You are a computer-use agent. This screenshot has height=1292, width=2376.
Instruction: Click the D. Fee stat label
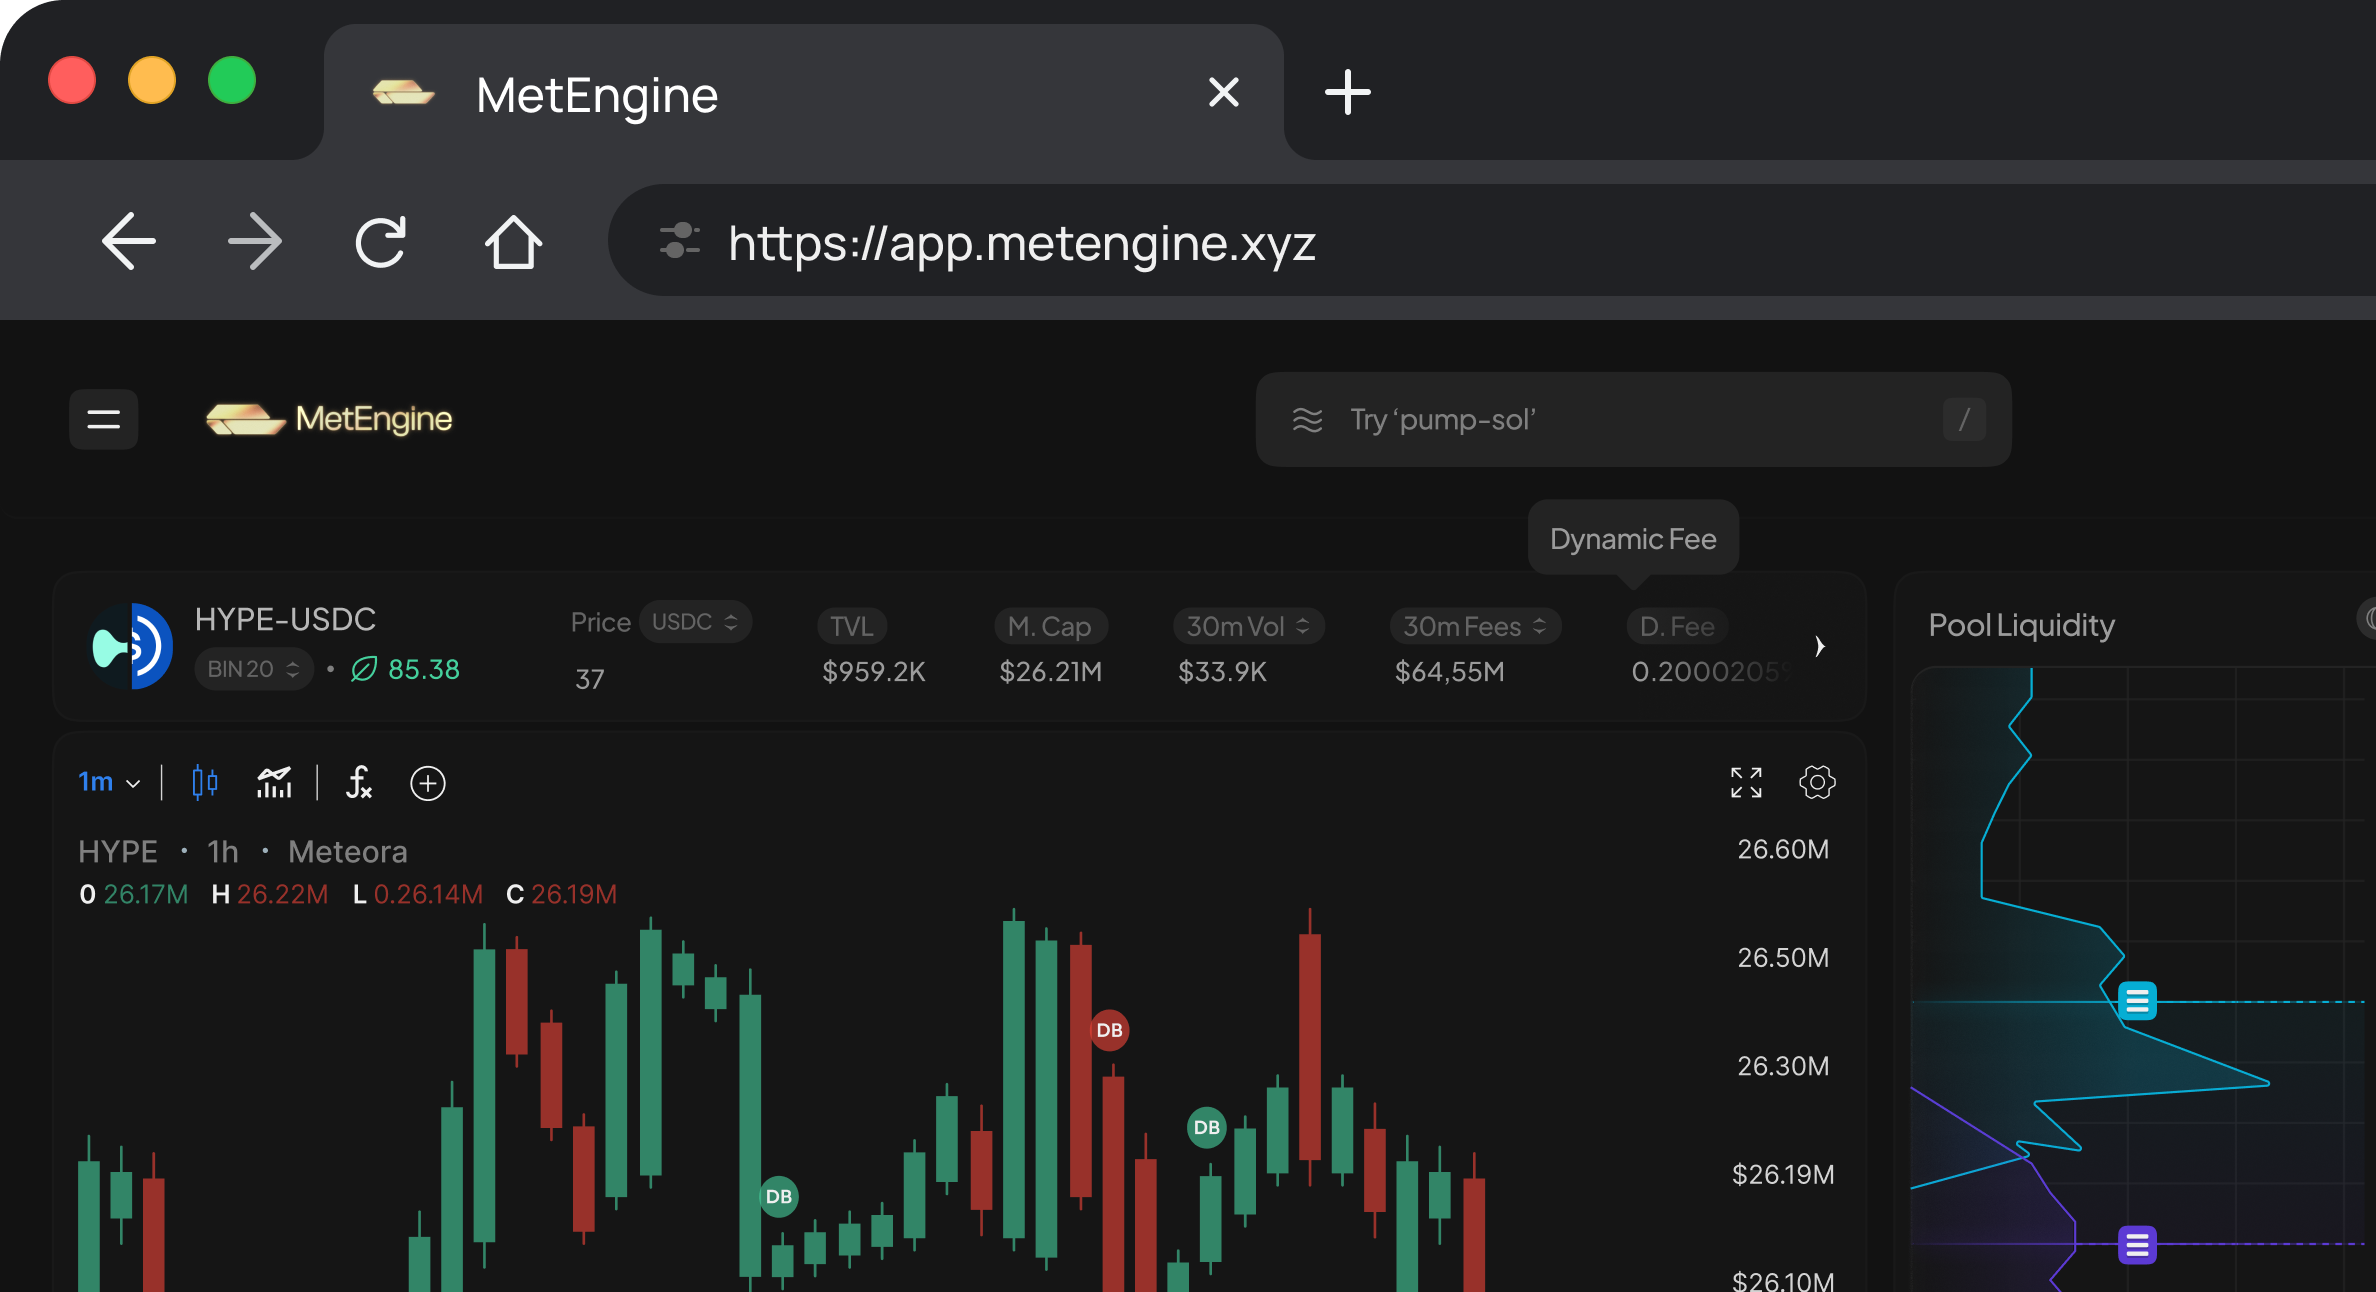tap(1676, 626)
